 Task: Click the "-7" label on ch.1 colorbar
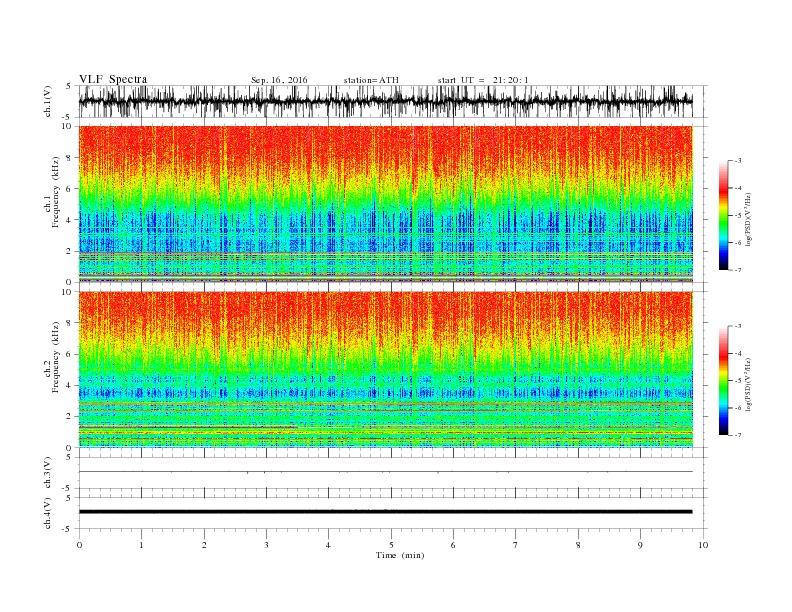coord(738,270)
